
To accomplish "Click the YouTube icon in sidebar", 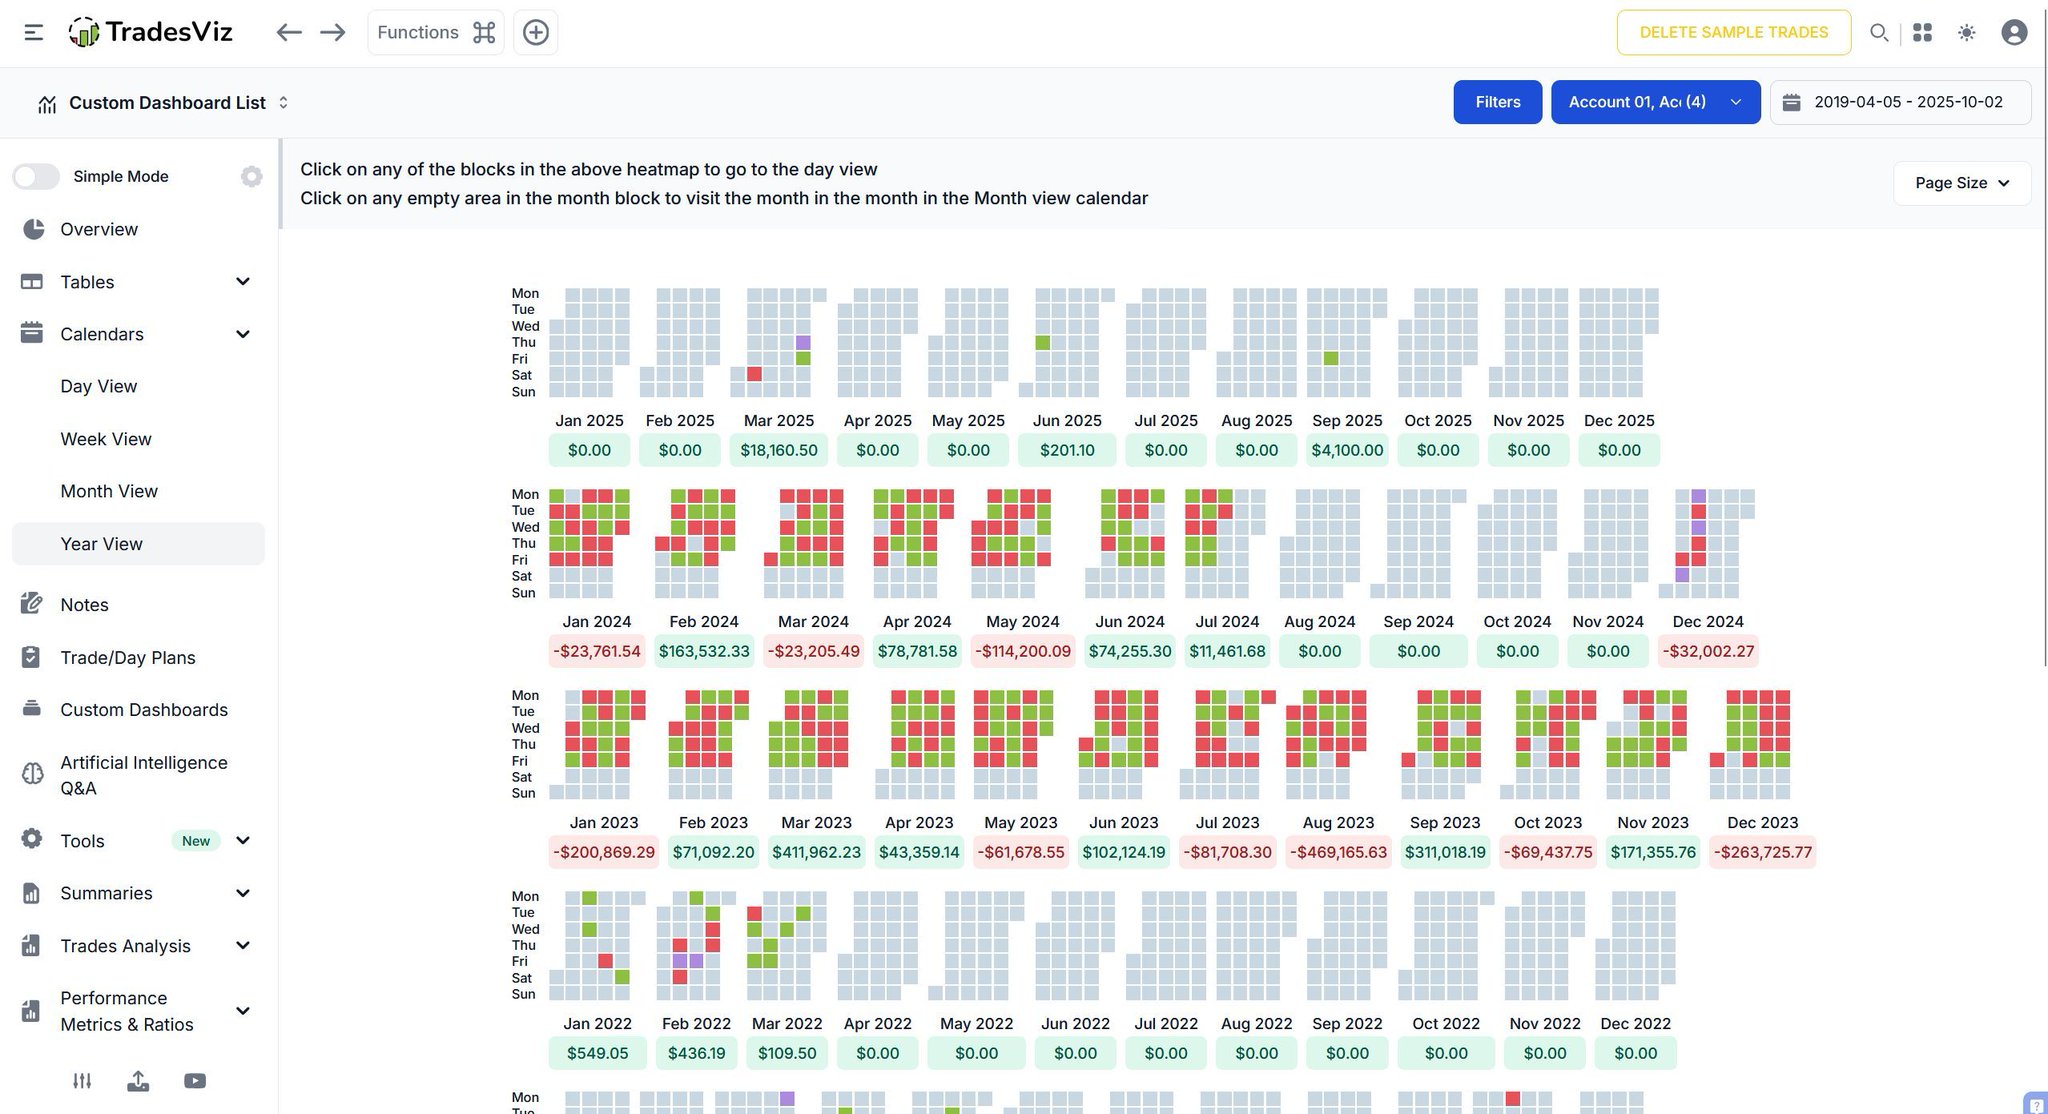I will pos(195,1081).
